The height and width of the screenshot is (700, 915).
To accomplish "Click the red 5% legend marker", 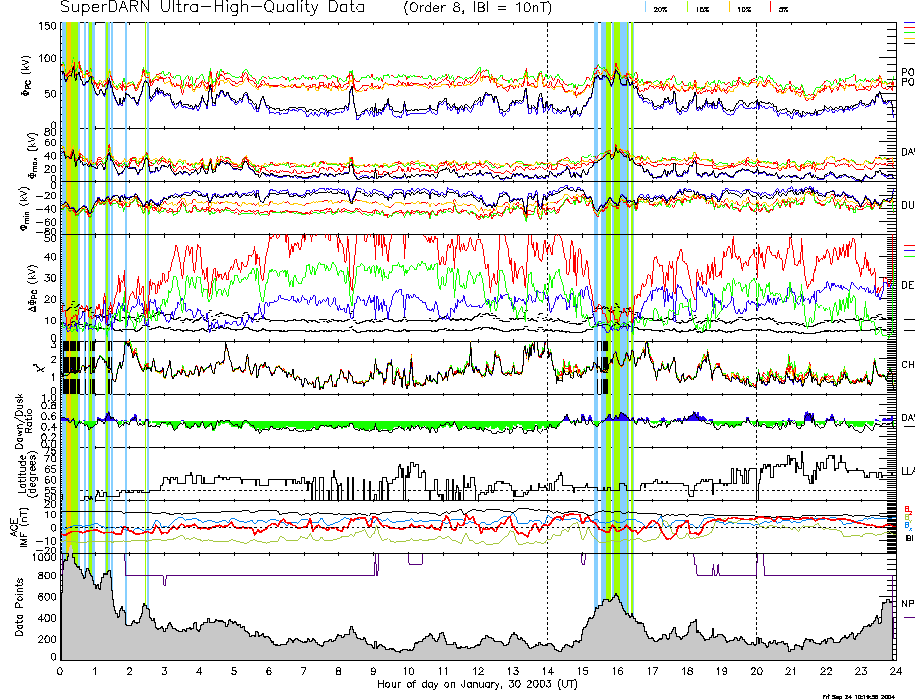I will point(771,7).
